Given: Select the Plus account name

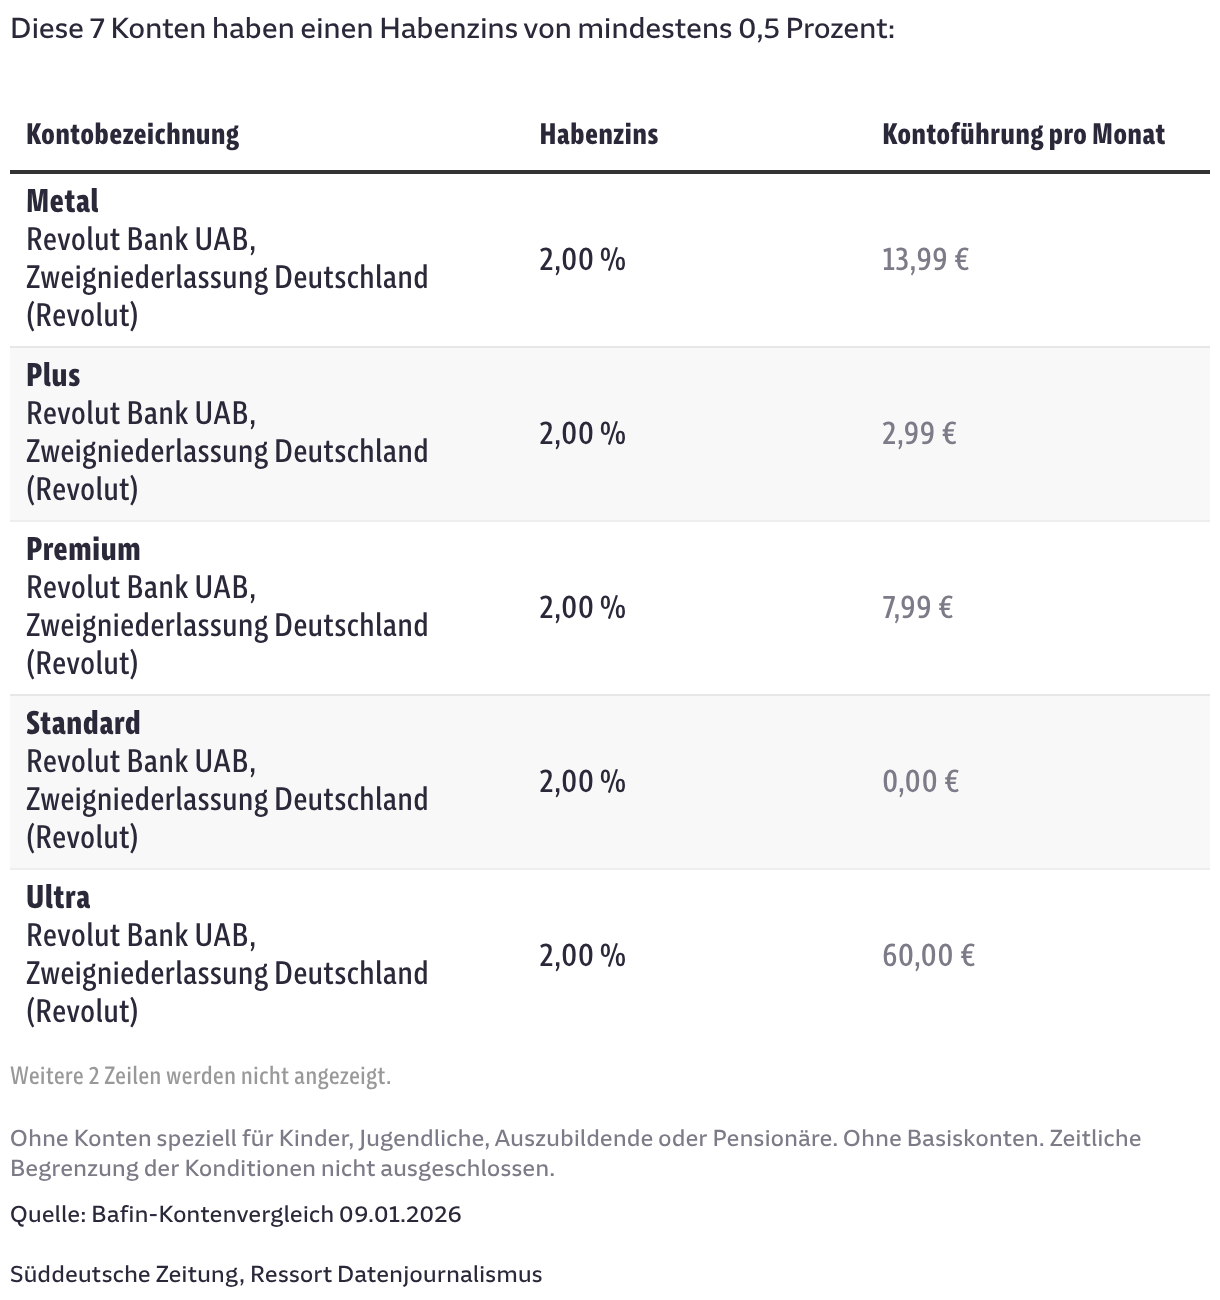Looking at the screenshot, I should 53,375.
